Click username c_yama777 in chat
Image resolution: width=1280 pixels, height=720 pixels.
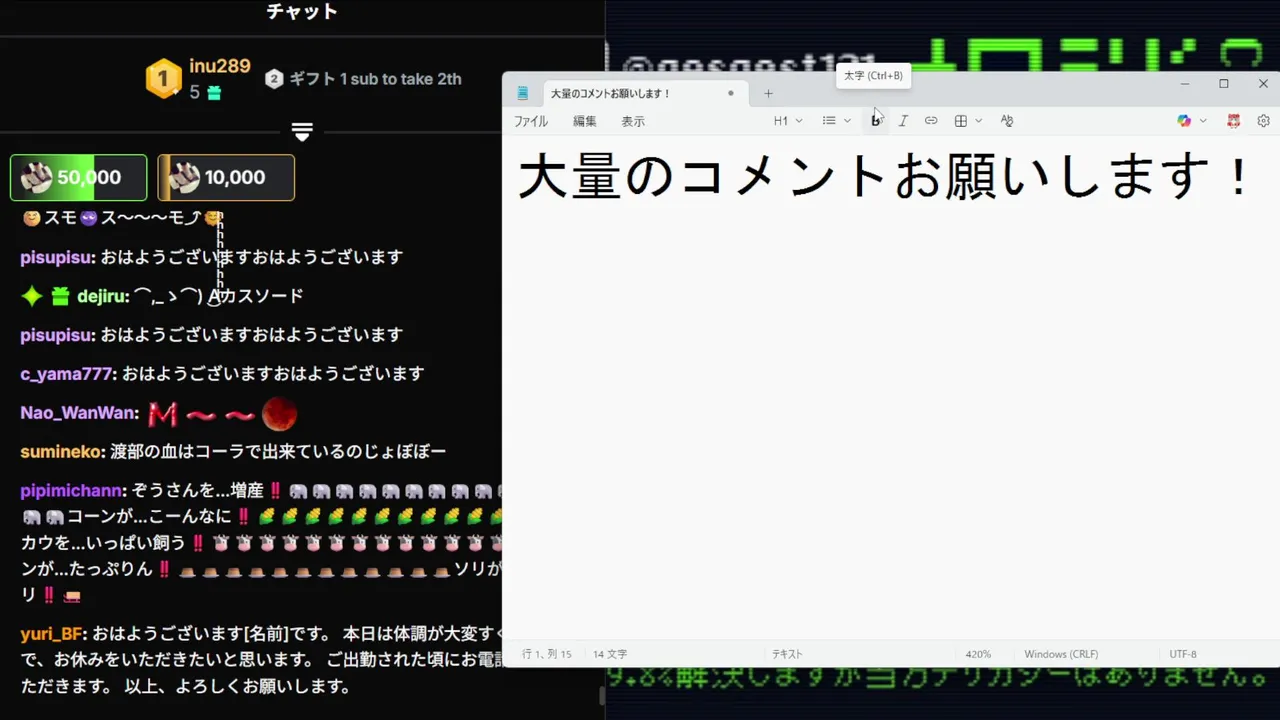[67, 374]
